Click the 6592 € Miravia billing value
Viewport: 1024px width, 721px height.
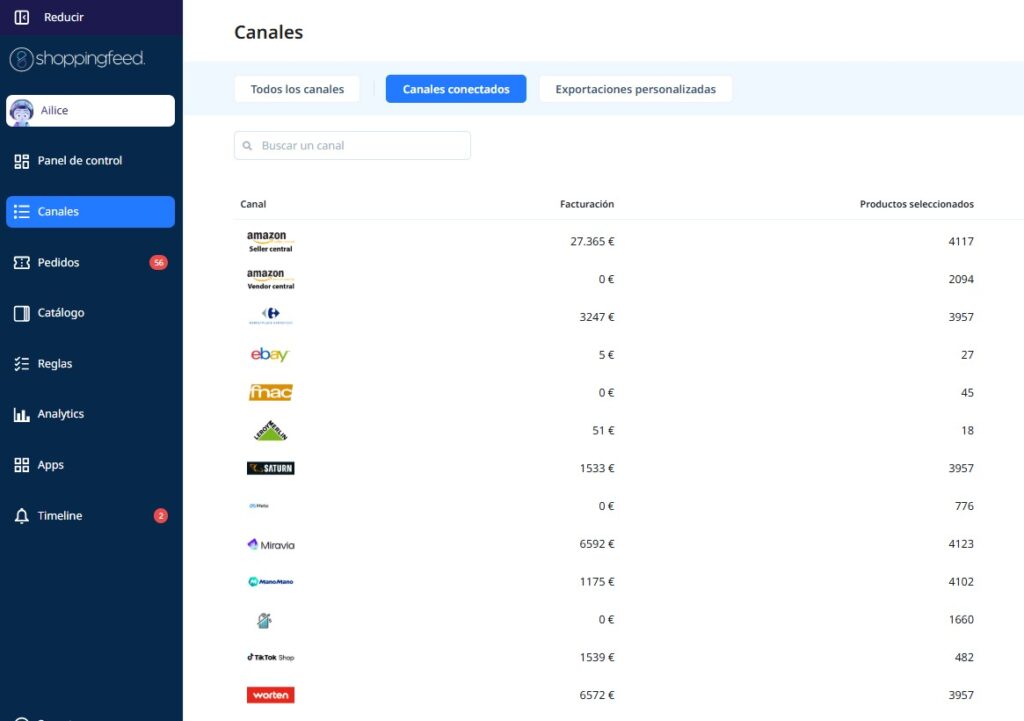click(597, 544)
